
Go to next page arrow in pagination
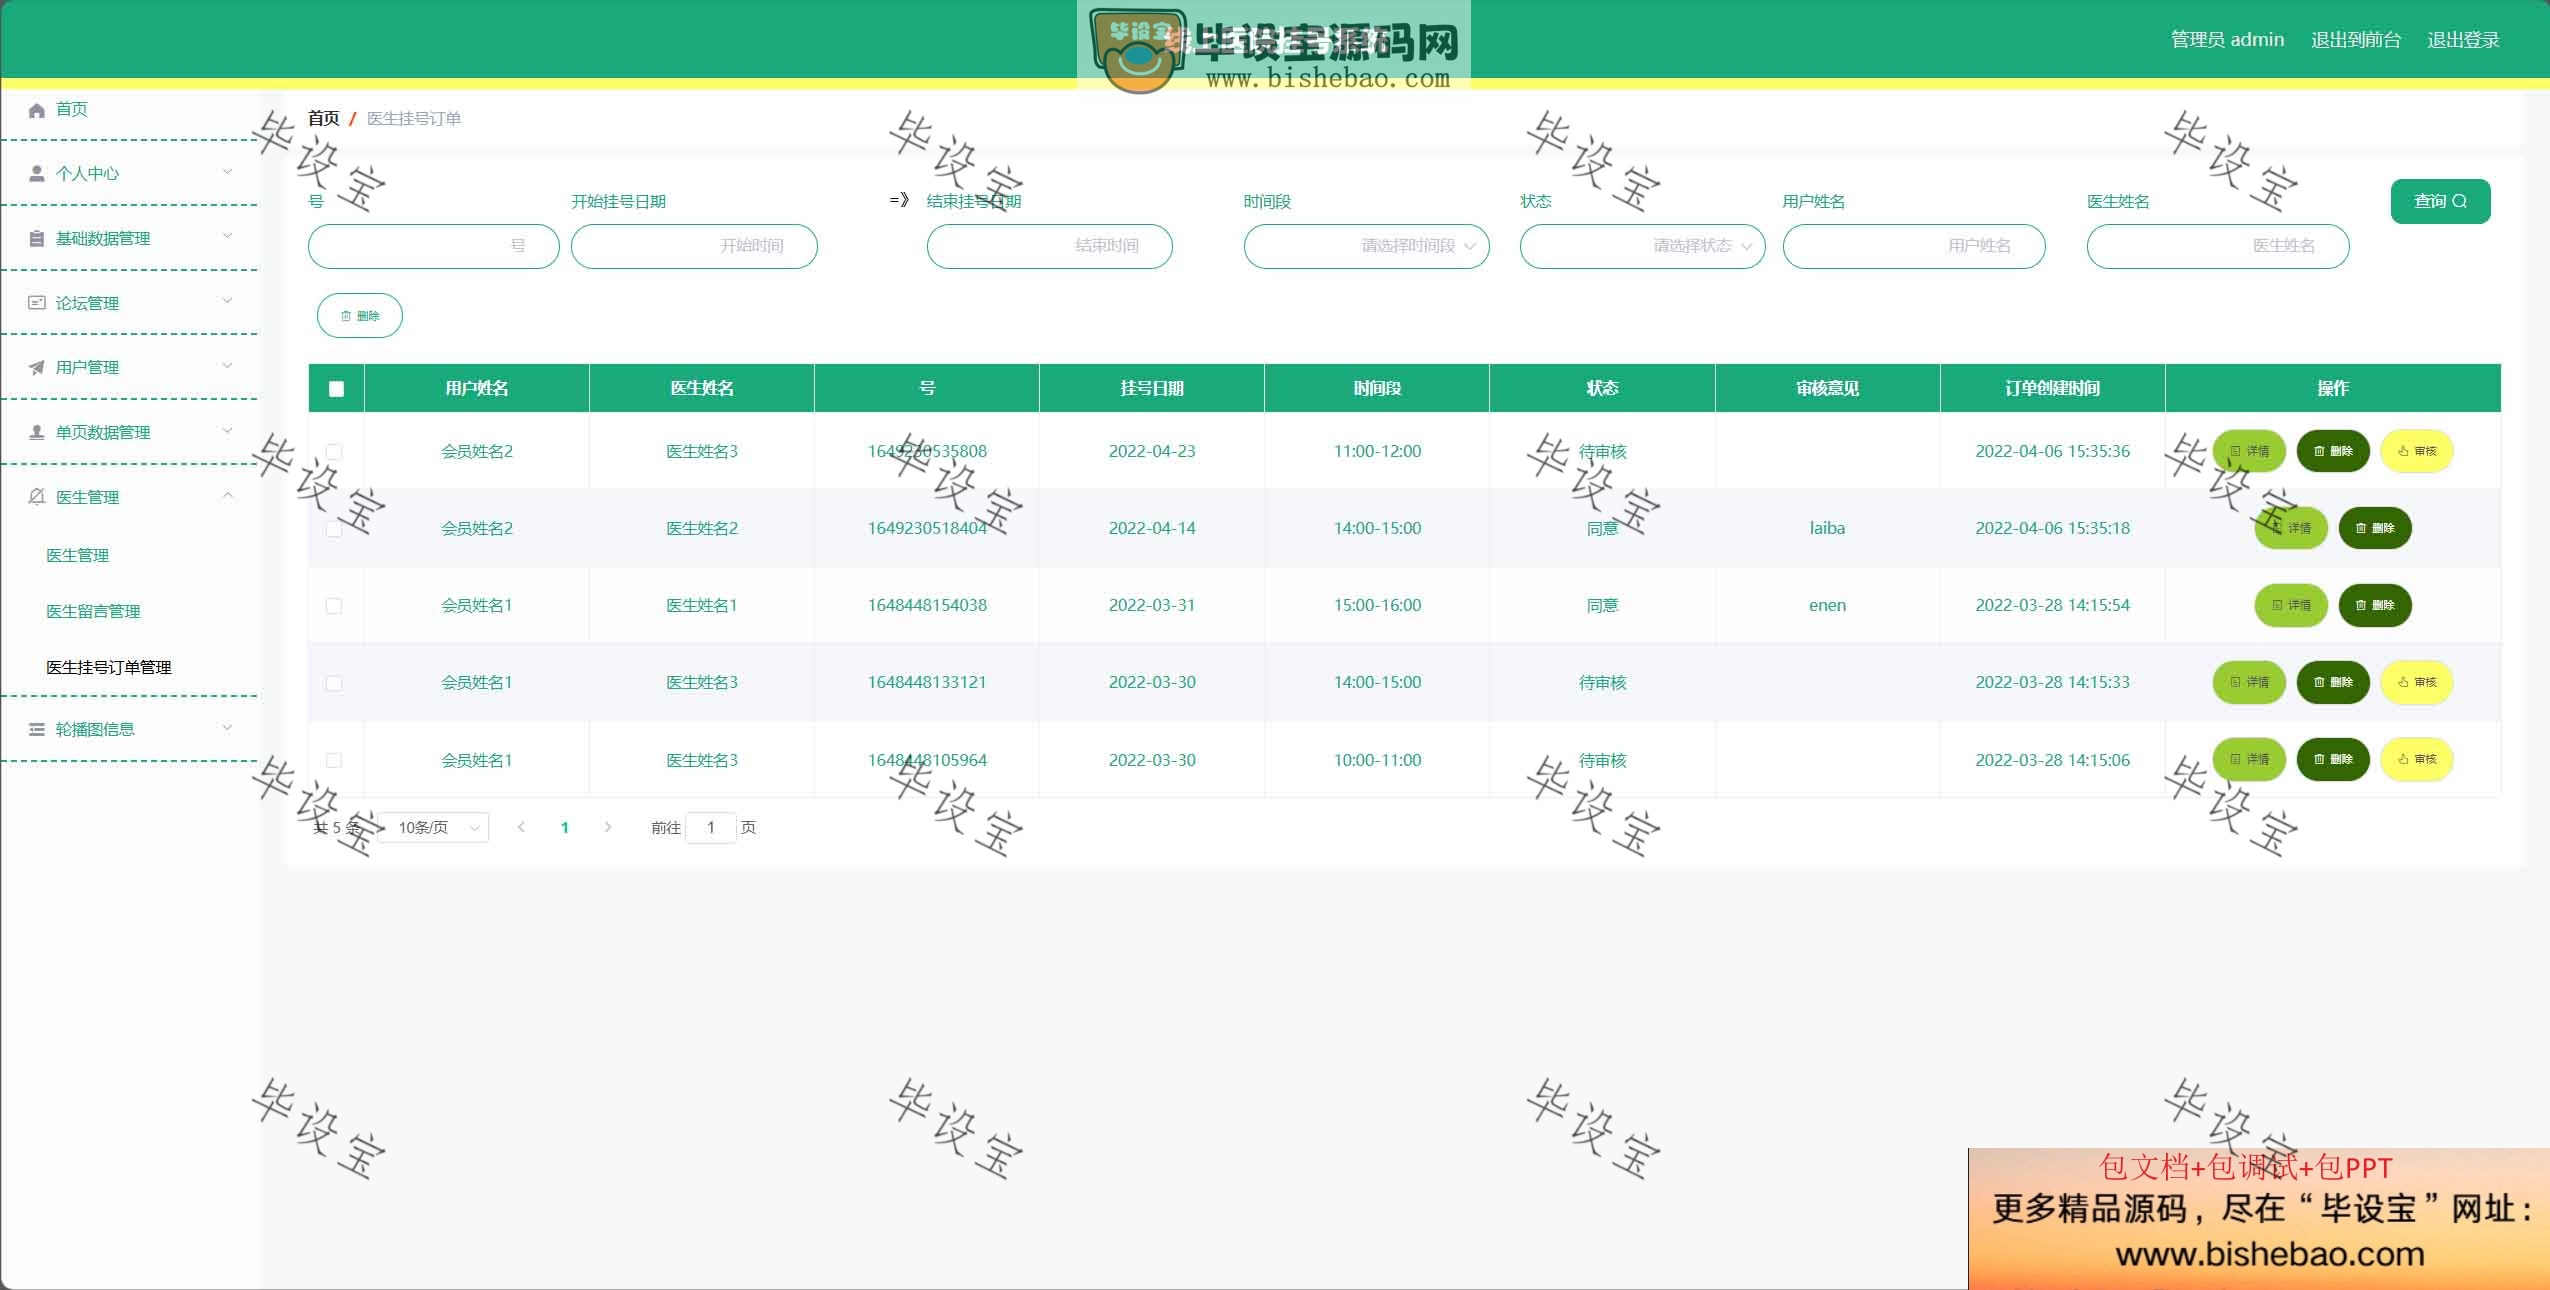pos(608,827)
